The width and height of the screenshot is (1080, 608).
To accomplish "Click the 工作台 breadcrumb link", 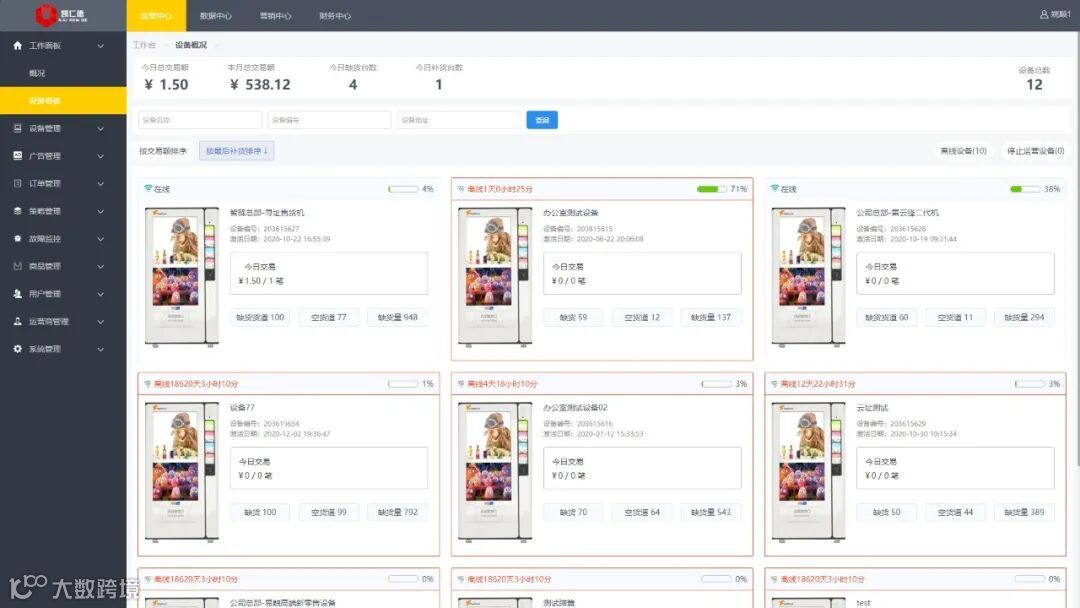I will (144, 45).
